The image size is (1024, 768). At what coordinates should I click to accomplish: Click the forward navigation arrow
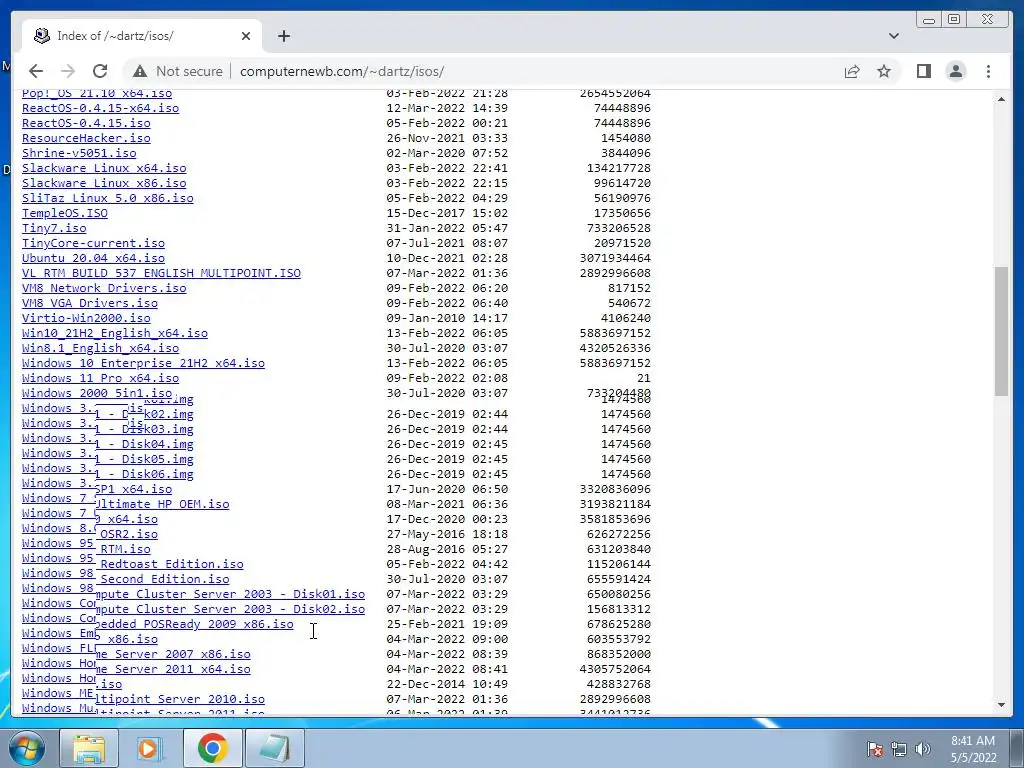[68, 71]
